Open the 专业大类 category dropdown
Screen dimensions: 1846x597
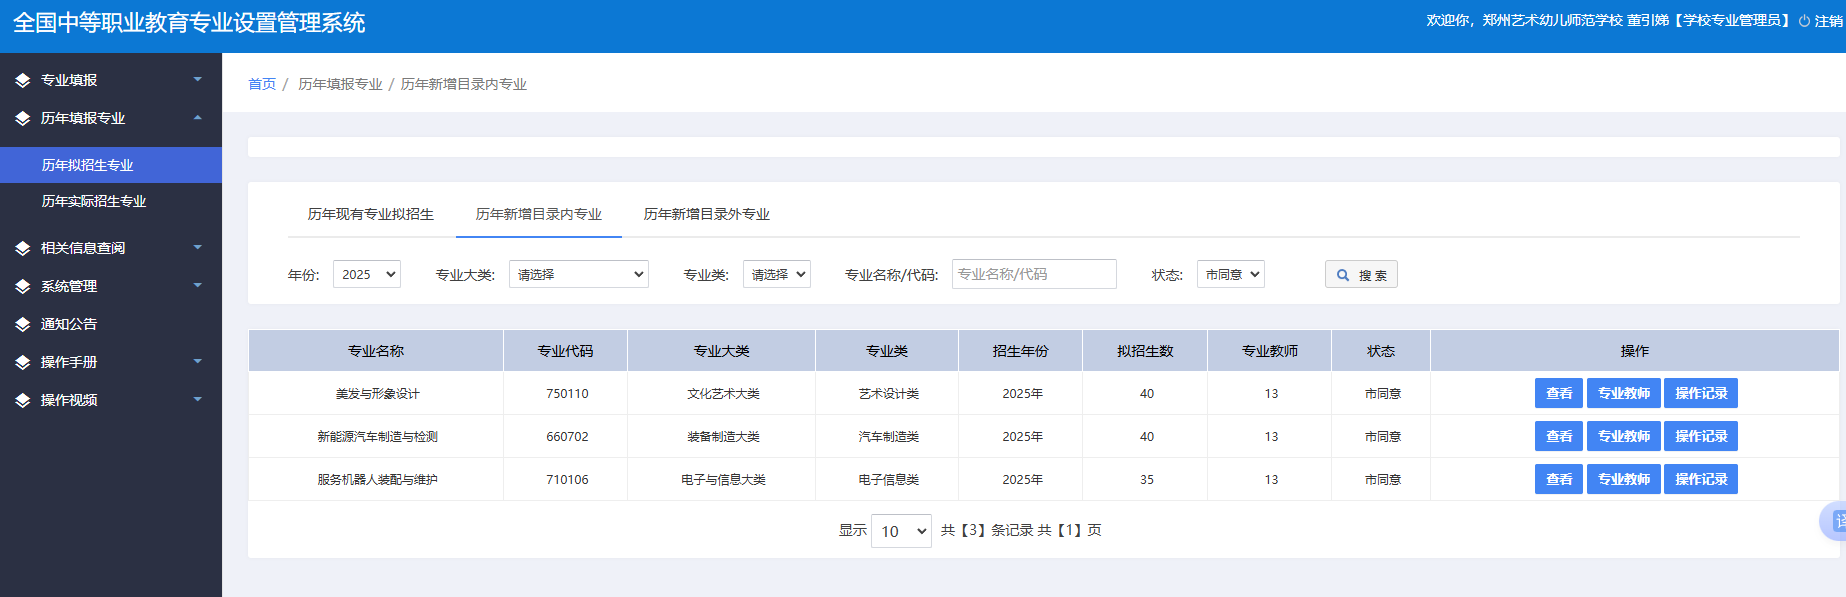(578, 274)
